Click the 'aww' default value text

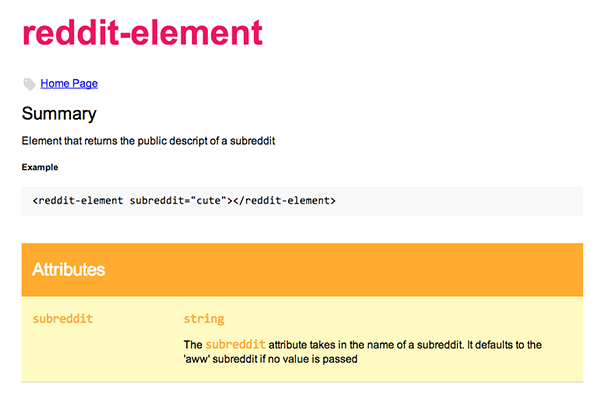tap(196, 359)
